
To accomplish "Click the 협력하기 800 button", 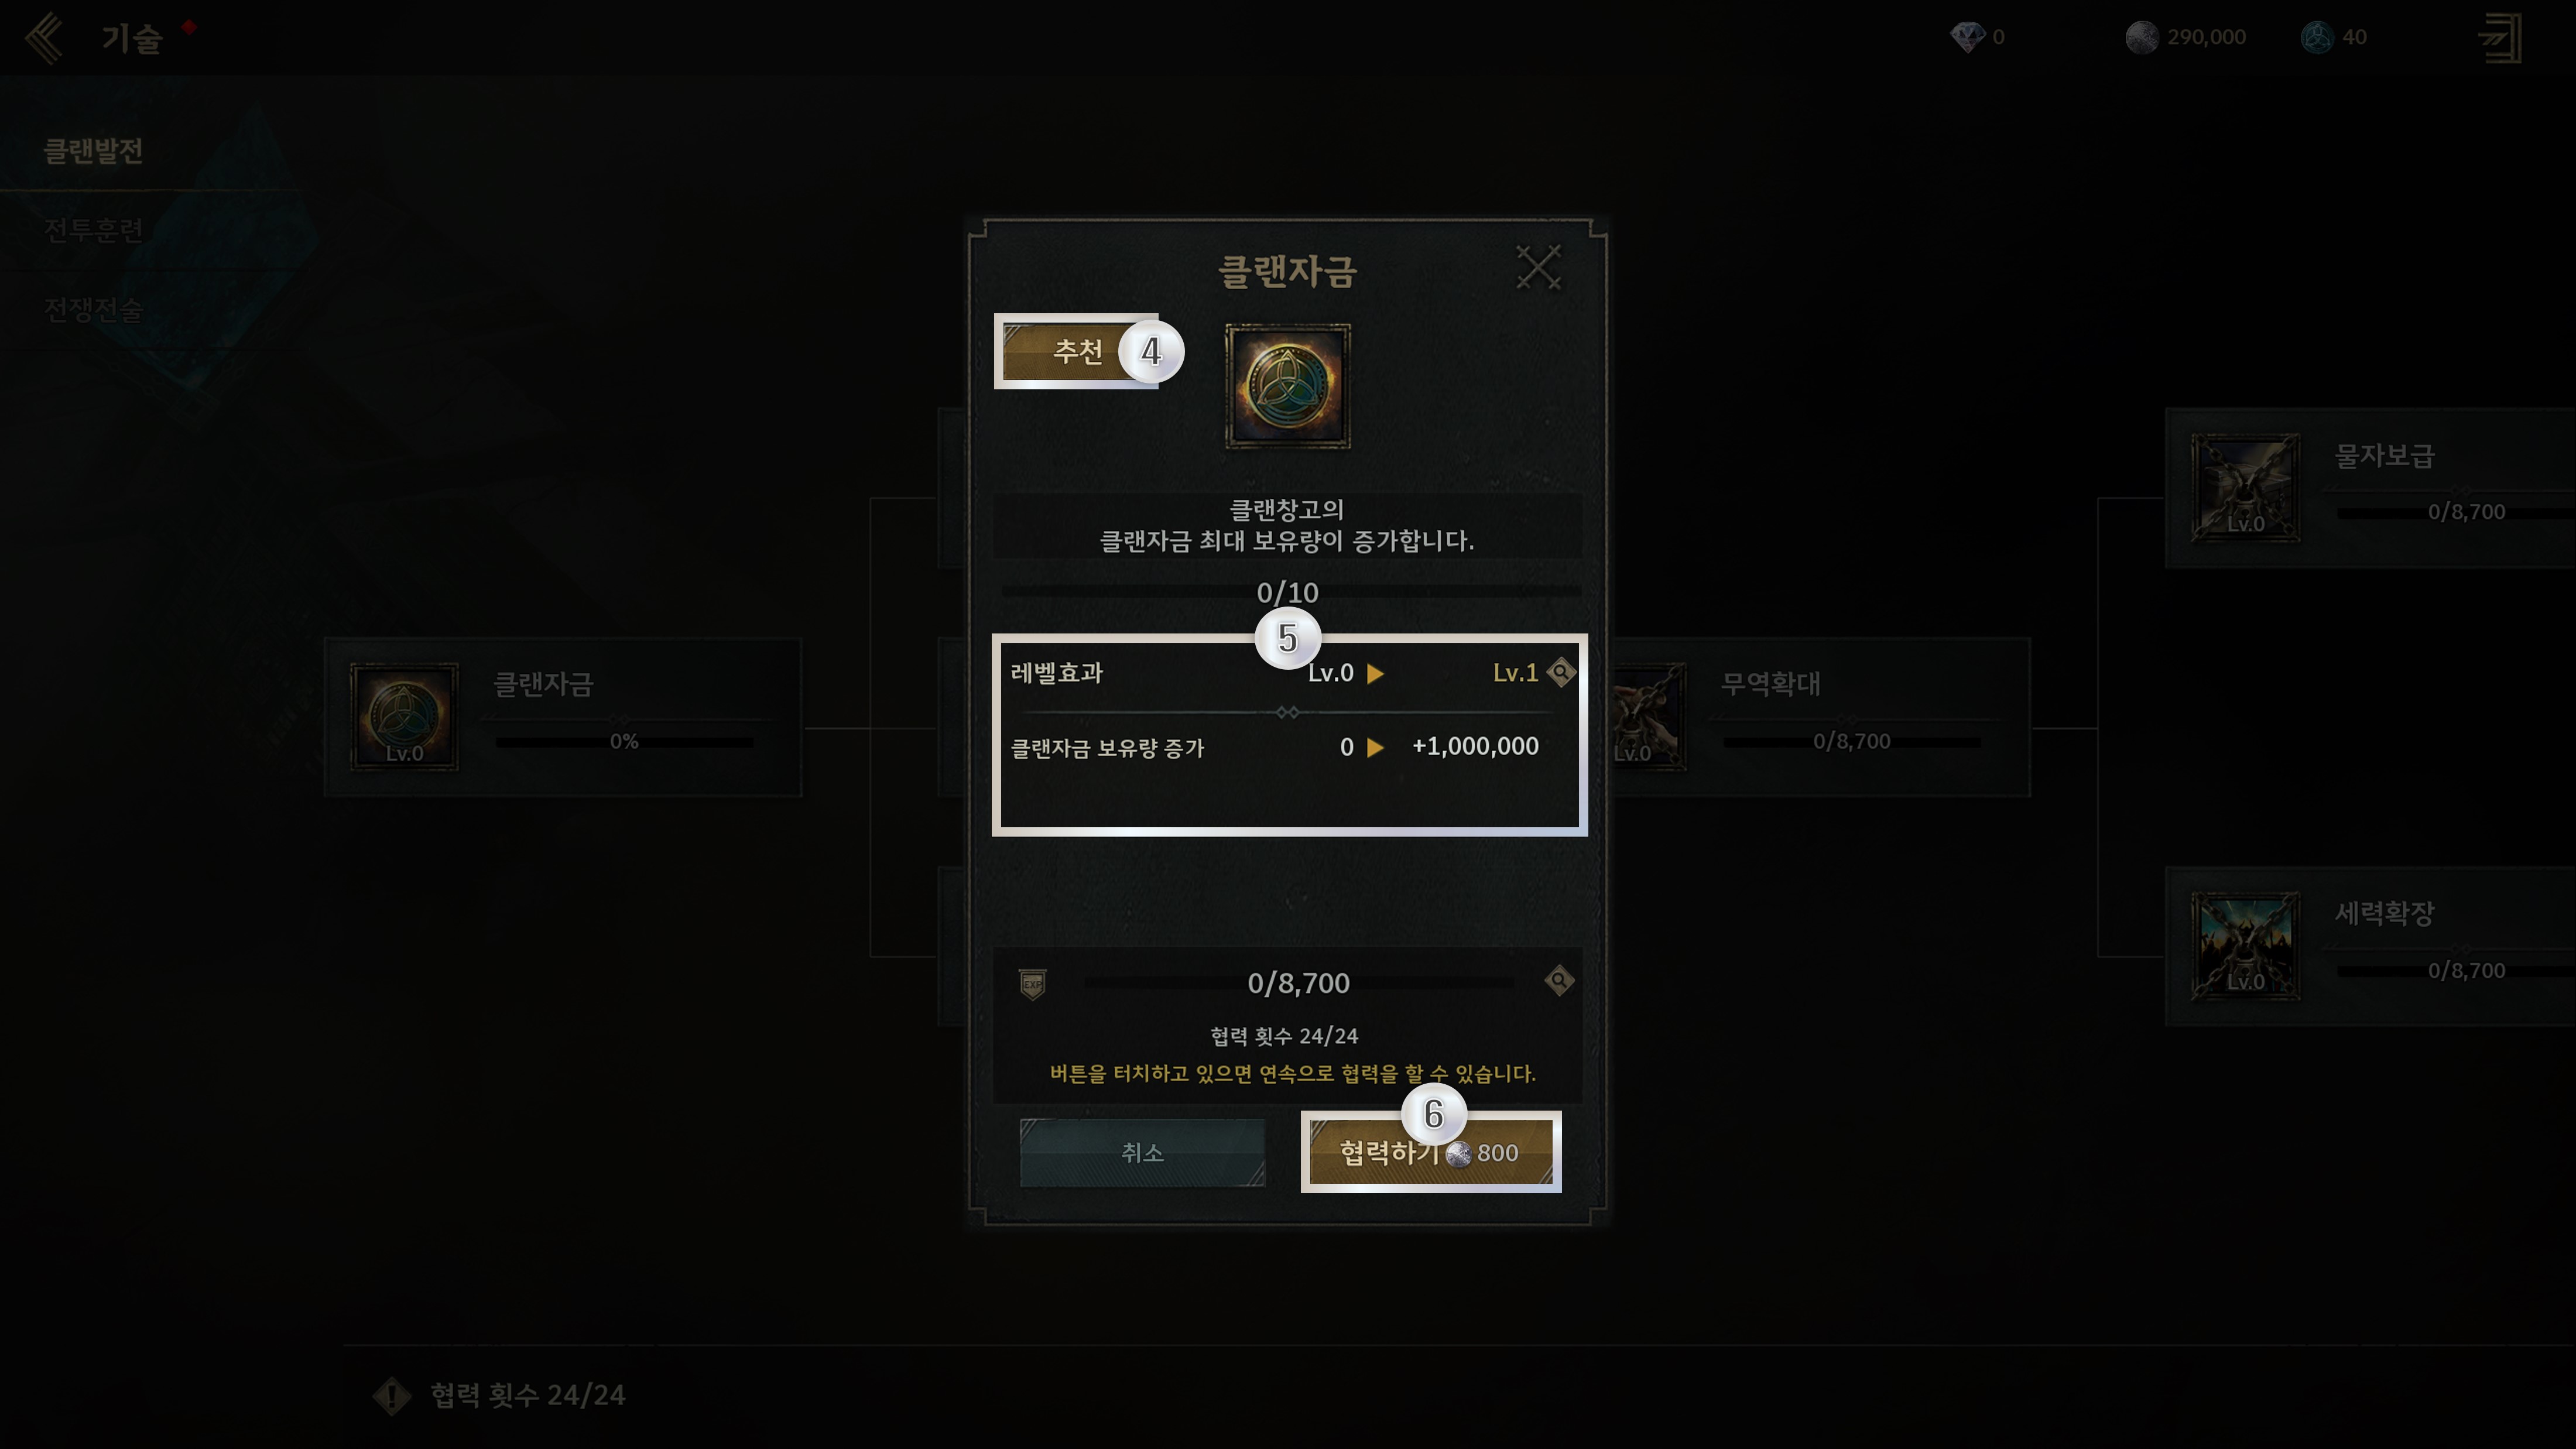I will click(x=1430, y=1152).
